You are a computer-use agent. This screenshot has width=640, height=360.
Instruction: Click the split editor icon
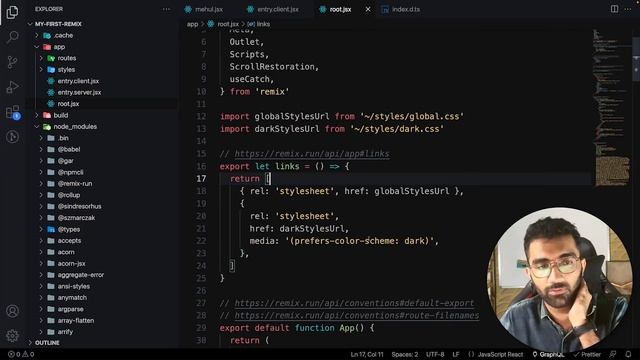coord(614,9)
